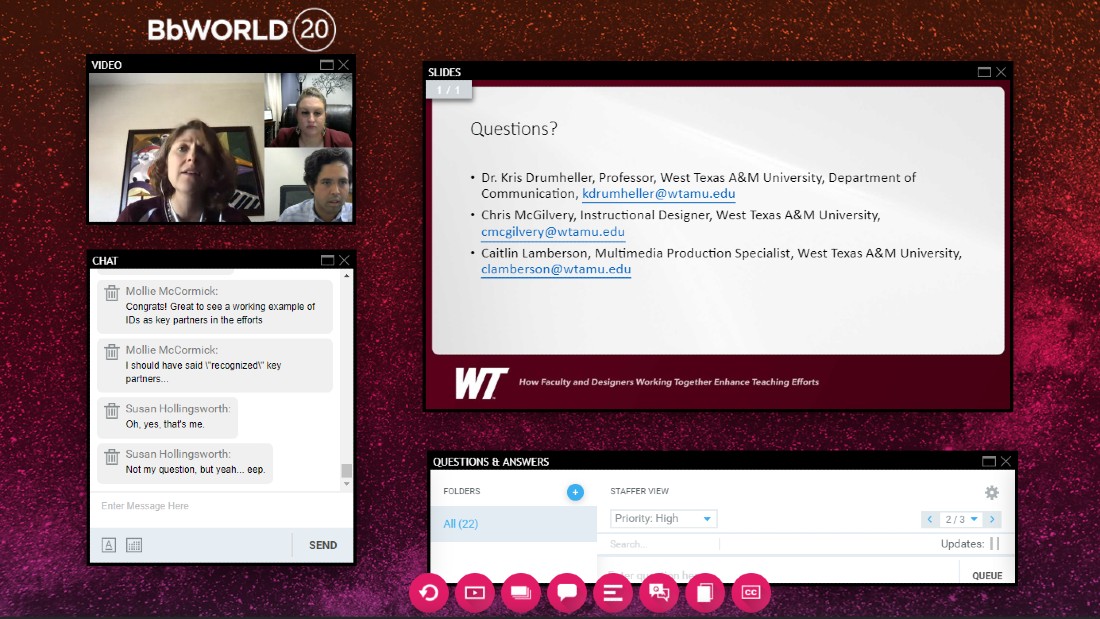Open the kdrumheller@wtamu.edu email link
1100x619 pixels.
(659, 194)
